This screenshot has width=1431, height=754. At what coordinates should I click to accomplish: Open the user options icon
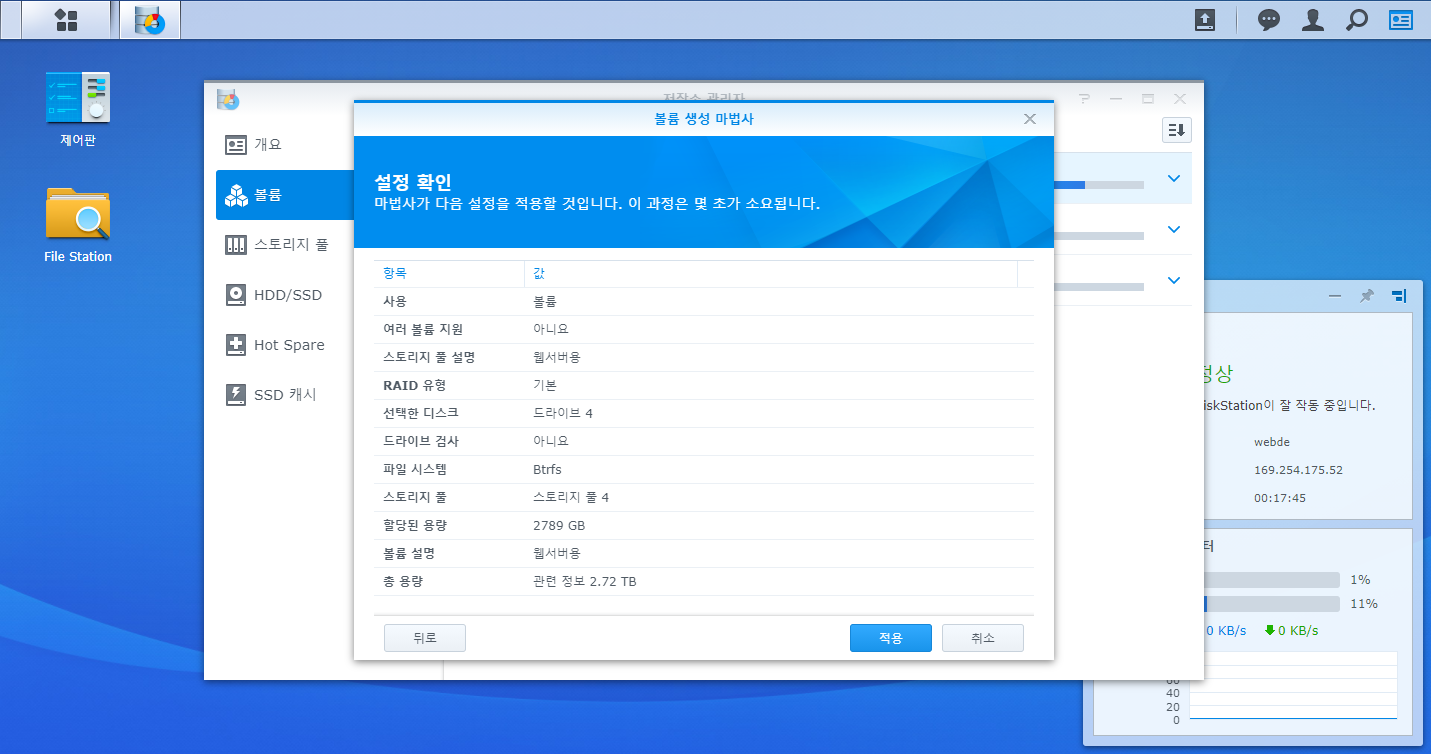pos(1313,19)
